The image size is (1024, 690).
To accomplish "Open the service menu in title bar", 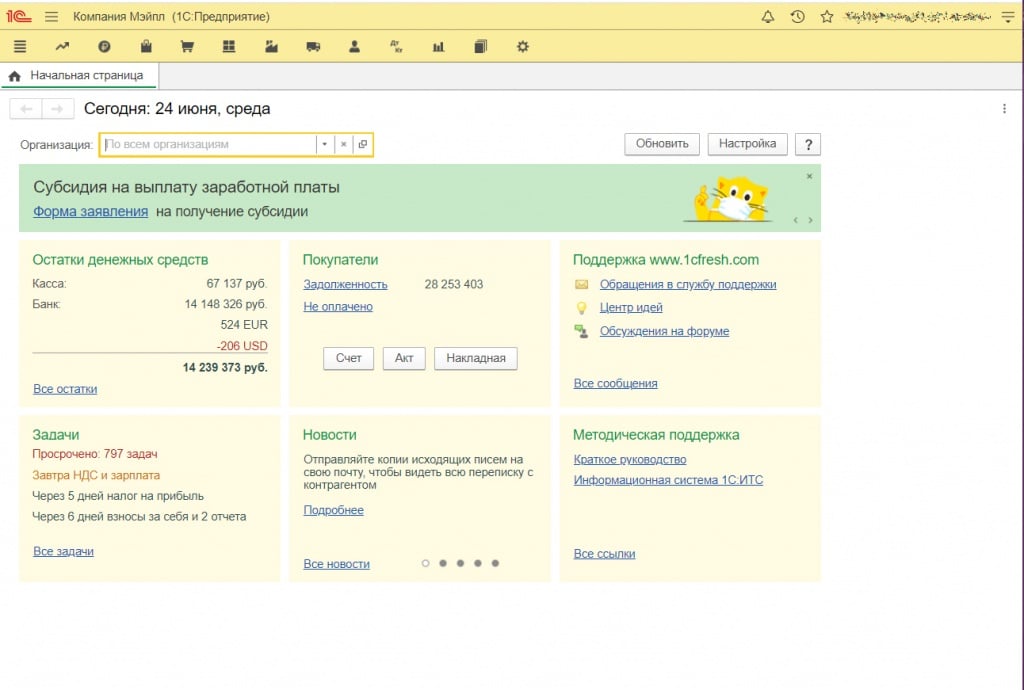I will (1007, 17).
